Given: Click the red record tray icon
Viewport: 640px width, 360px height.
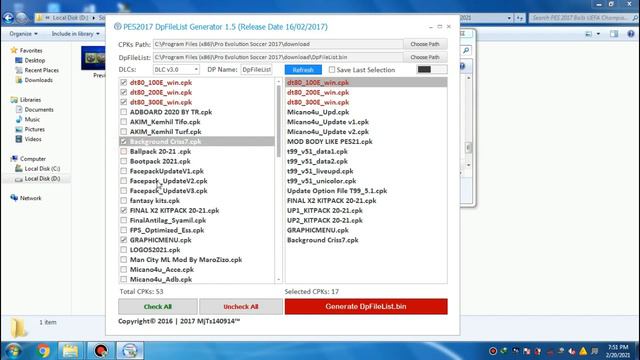Looking at the screenshot, I should pos(493,351).
